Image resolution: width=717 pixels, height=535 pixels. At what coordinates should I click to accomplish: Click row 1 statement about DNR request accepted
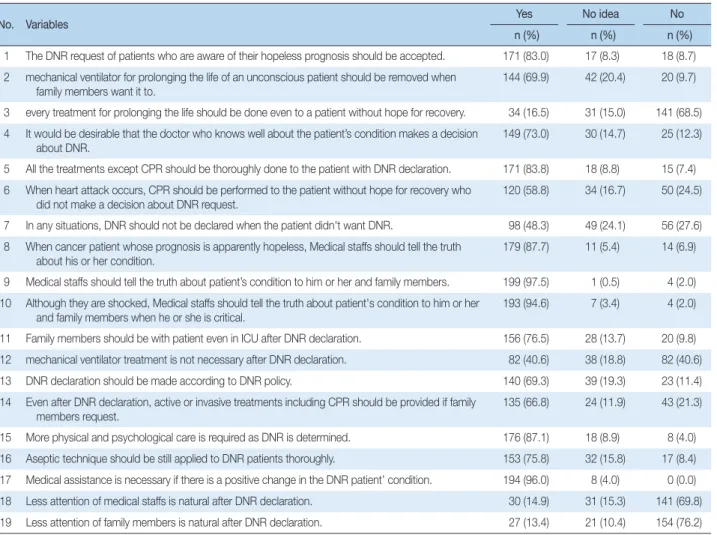(235, 56)
